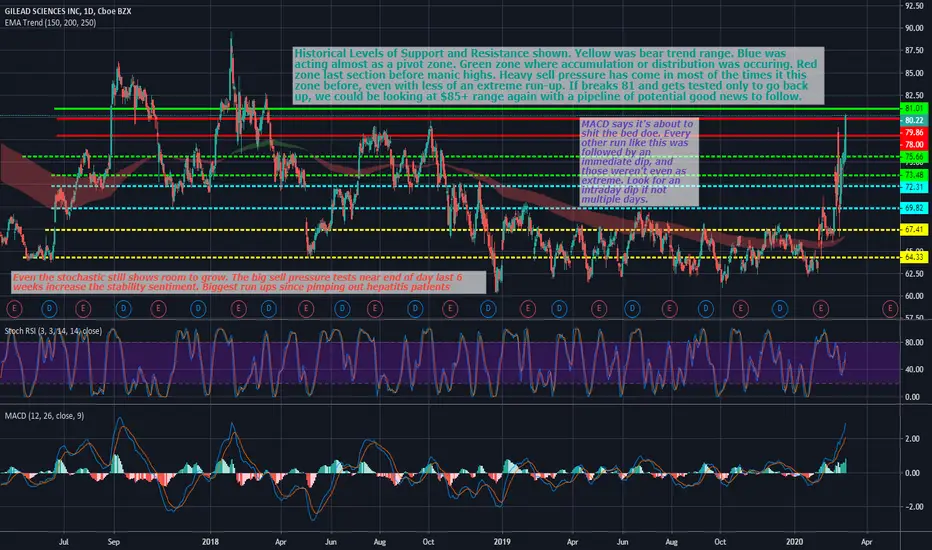The height and width of the screenshot is (550, 932).
Task: Click the Stoch RSI indicator legend
Action: pyautogui.click(x=53, y=331)
